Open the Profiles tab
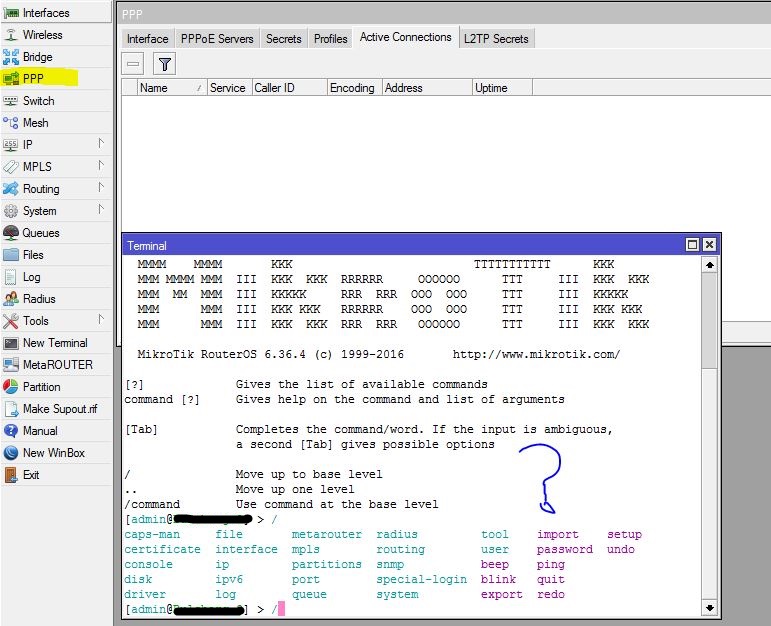 coord(330,39)
